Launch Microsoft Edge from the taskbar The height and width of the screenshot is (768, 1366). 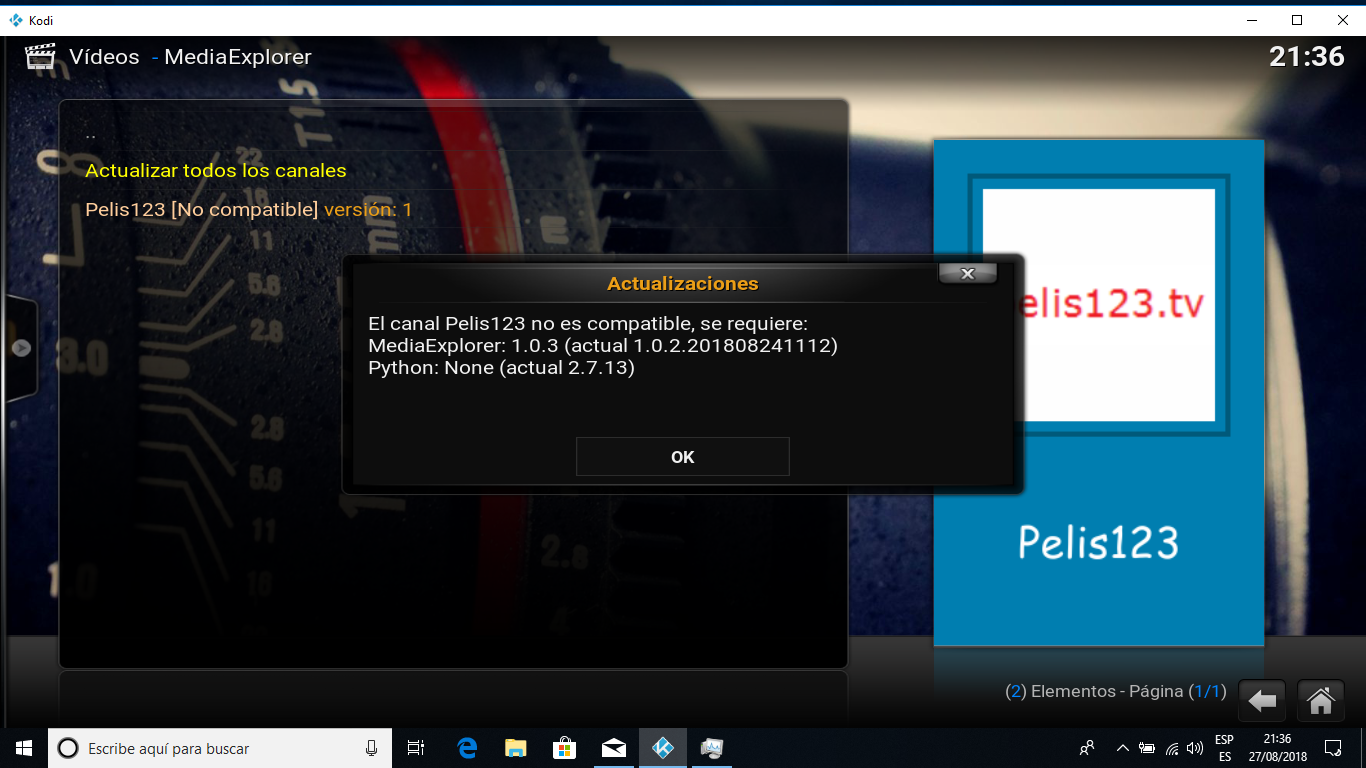click(467, 748)
